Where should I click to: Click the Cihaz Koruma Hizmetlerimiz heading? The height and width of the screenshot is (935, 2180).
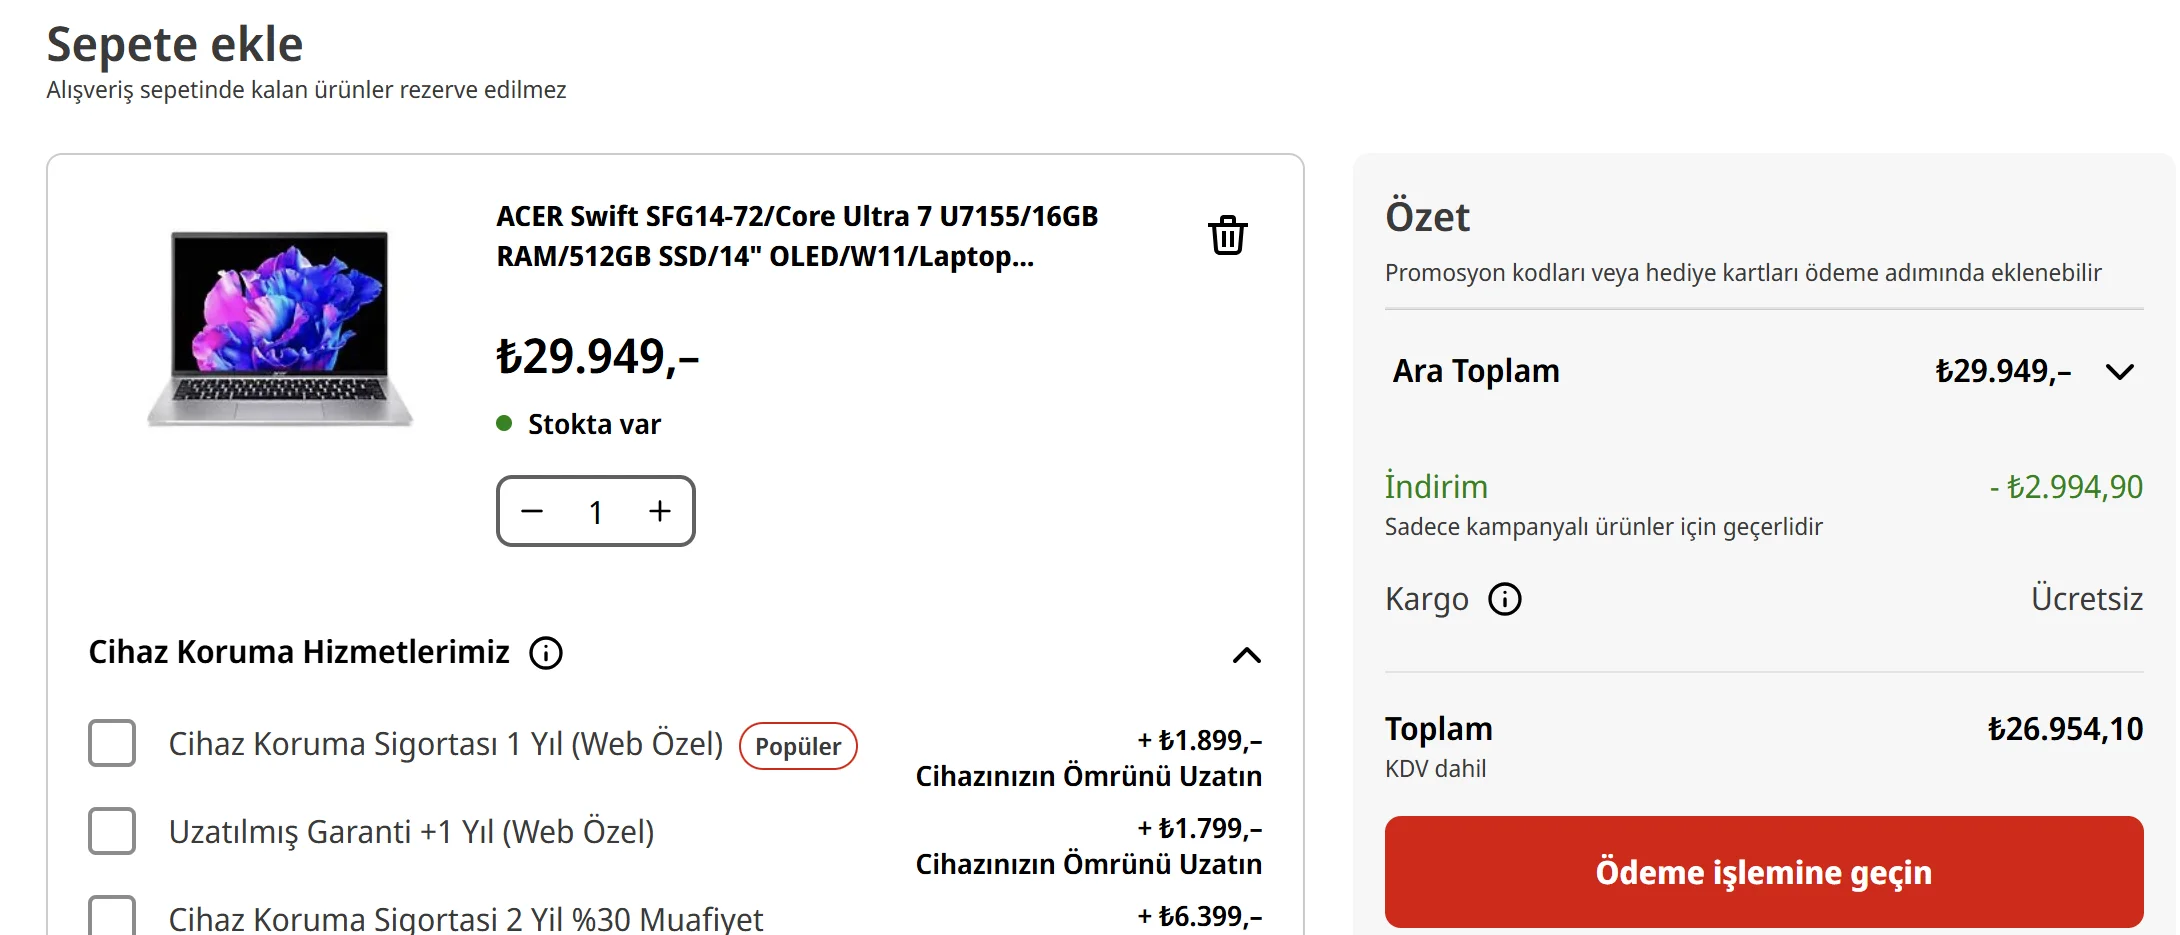point(299,652)
